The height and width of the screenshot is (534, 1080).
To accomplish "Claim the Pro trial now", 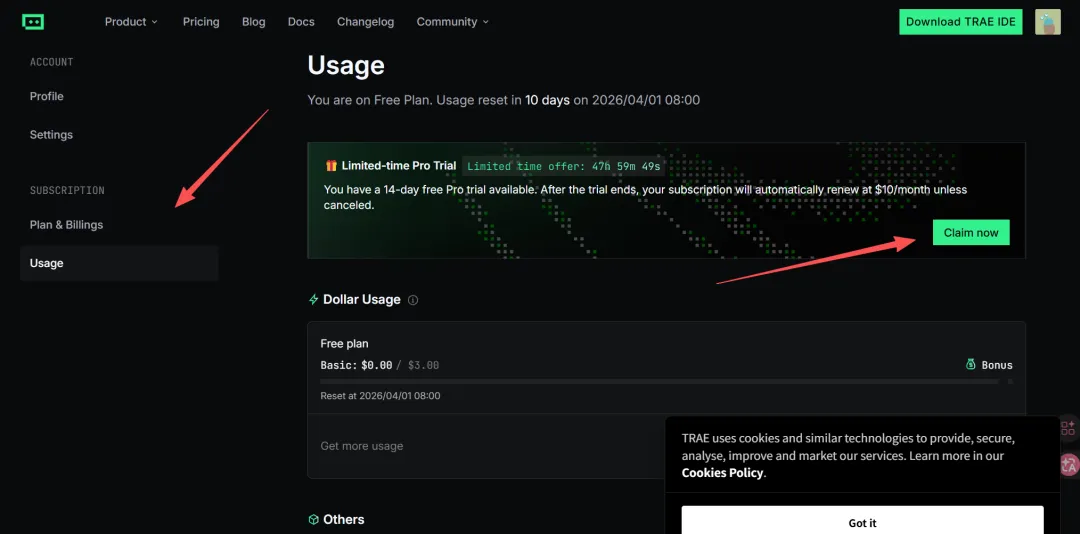I will 970,232.
